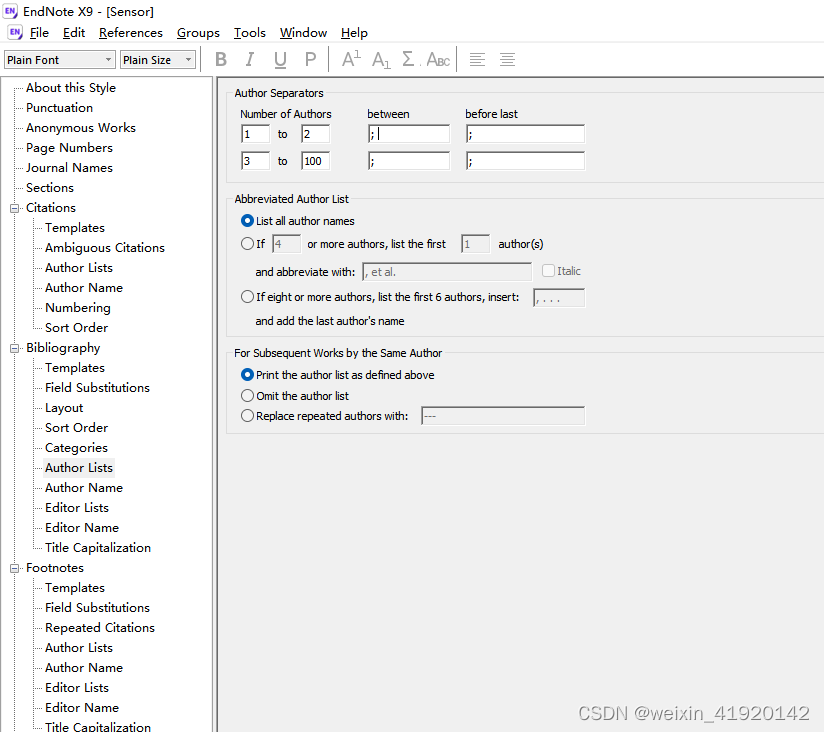Screen dimensions: 824x732
Task: Open the Tools menu
Action: [x=250, y=33]
